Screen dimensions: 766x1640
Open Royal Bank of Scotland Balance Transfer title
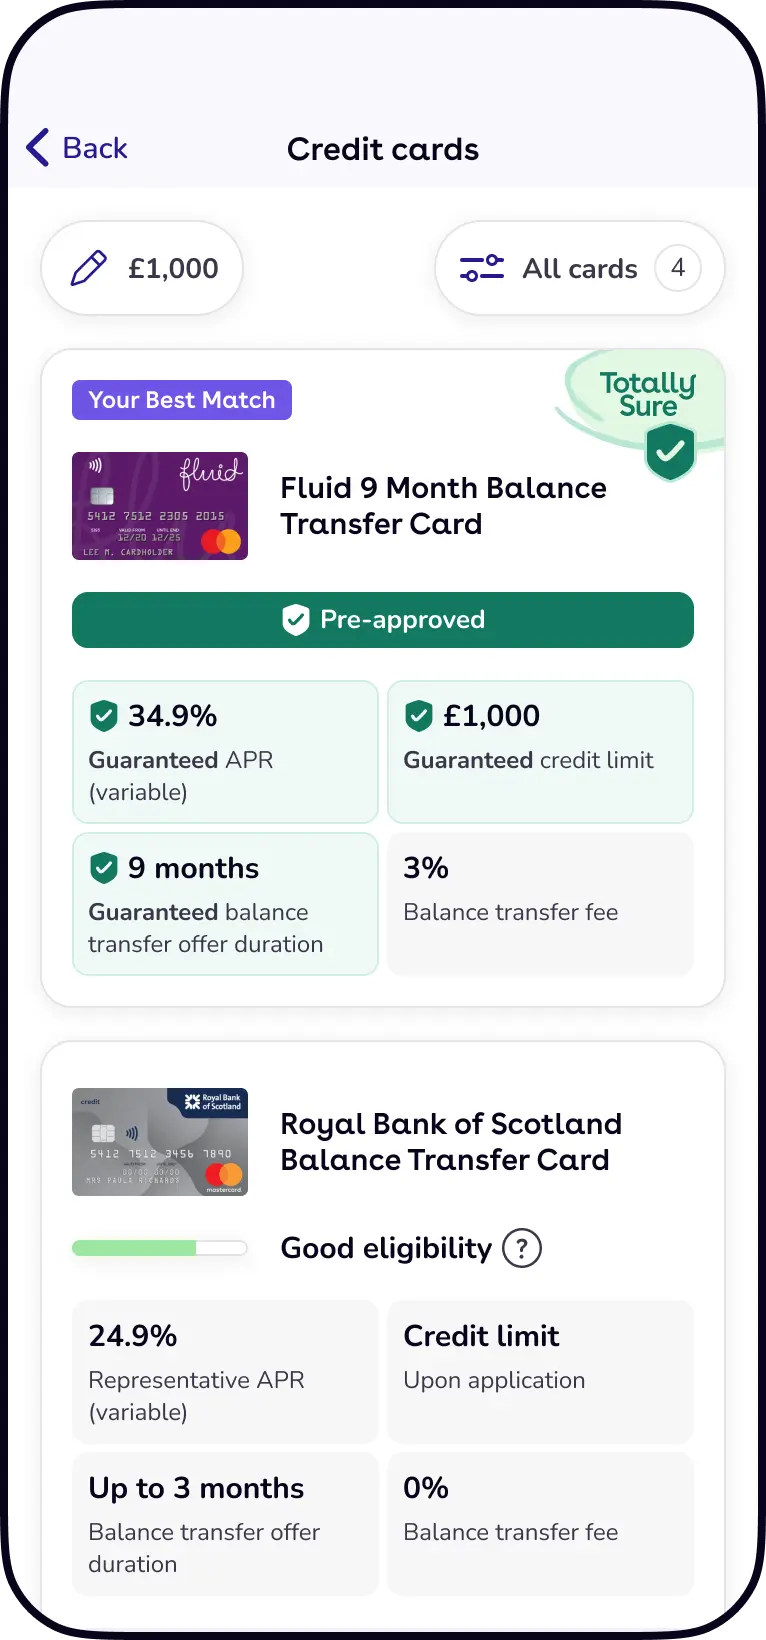tap(450, 1142)
